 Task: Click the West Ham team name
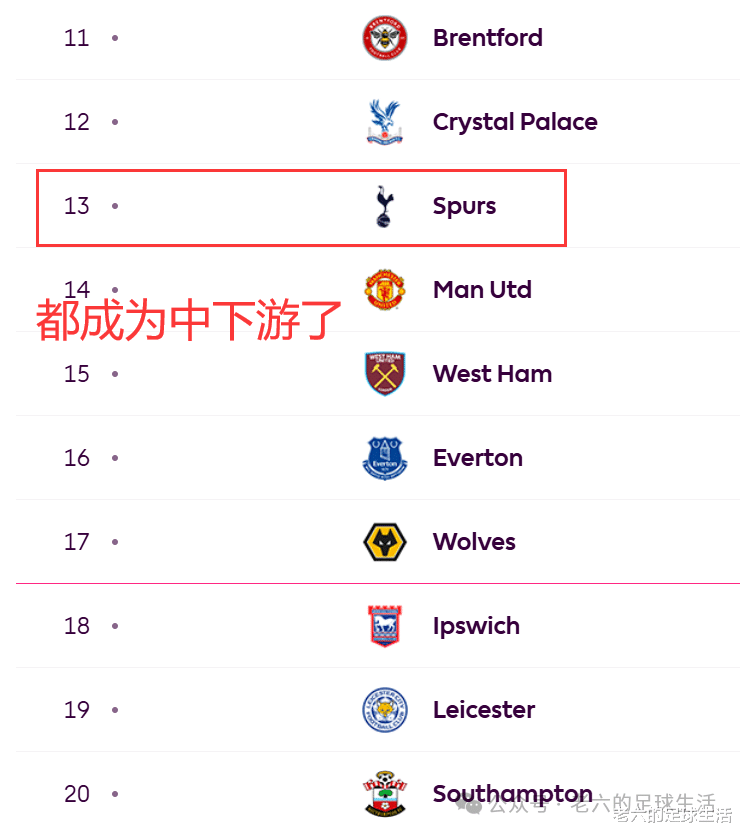(492, 374)
